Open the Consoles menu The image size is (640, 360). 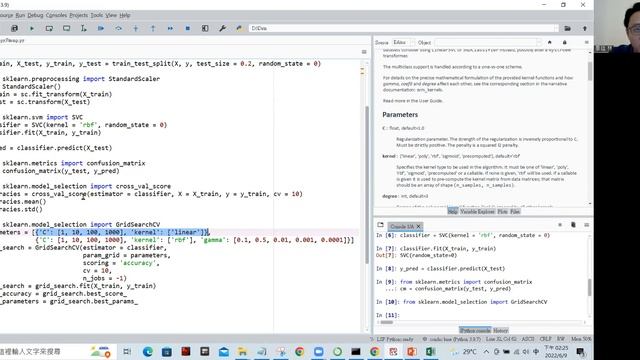pyautogui.click(x=56, y=15)
